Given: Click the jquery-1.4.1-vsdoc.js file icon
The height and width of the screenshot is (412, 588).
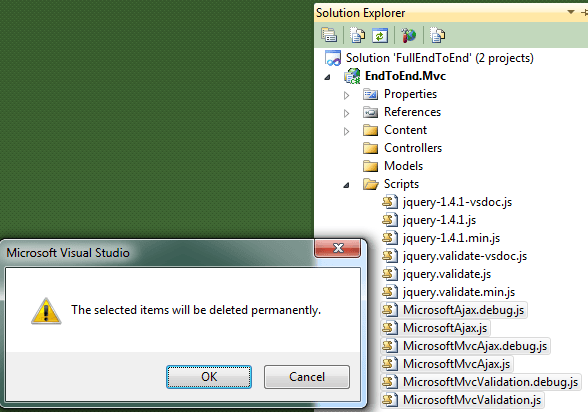Looking at the screenshot, I should coord(390,202).
